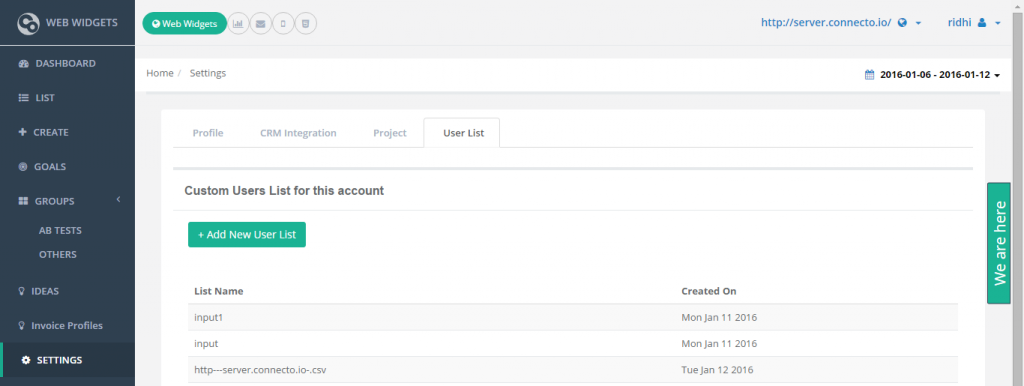This screenshot has height=386, width=1024.
Task: Click the List bullet icon
Action: tap(24, 98)
